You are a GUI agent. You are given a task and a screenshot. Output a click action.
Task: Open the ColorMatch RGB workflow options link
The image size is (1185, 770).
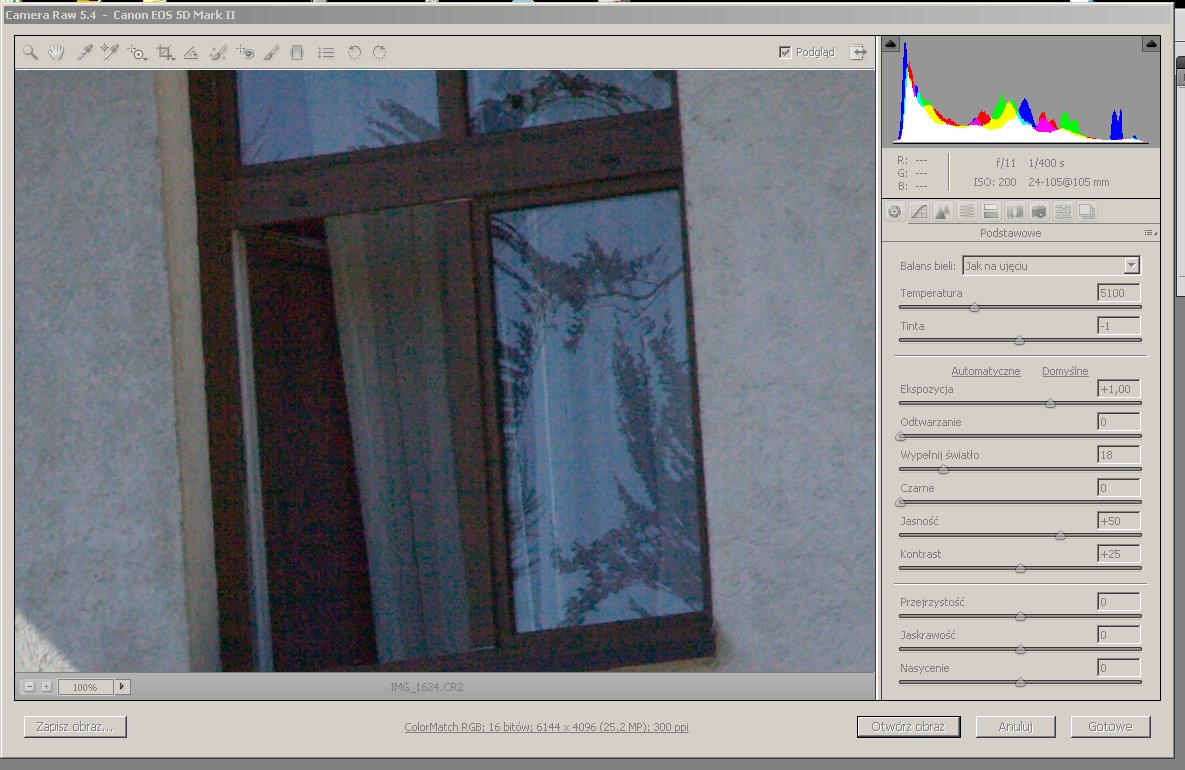(546, 728)
